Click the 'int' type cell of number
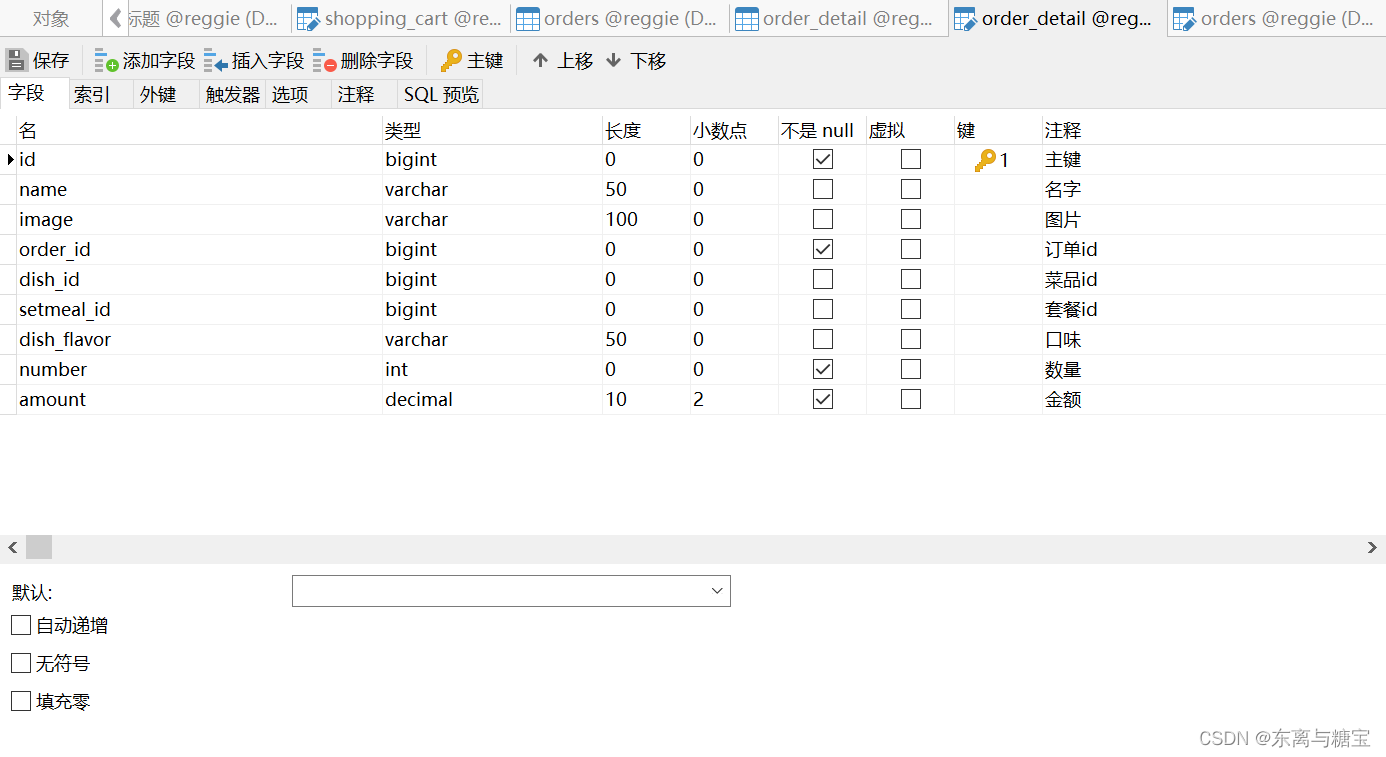The height and width of the screenshot is (757, 1386). 492,369
